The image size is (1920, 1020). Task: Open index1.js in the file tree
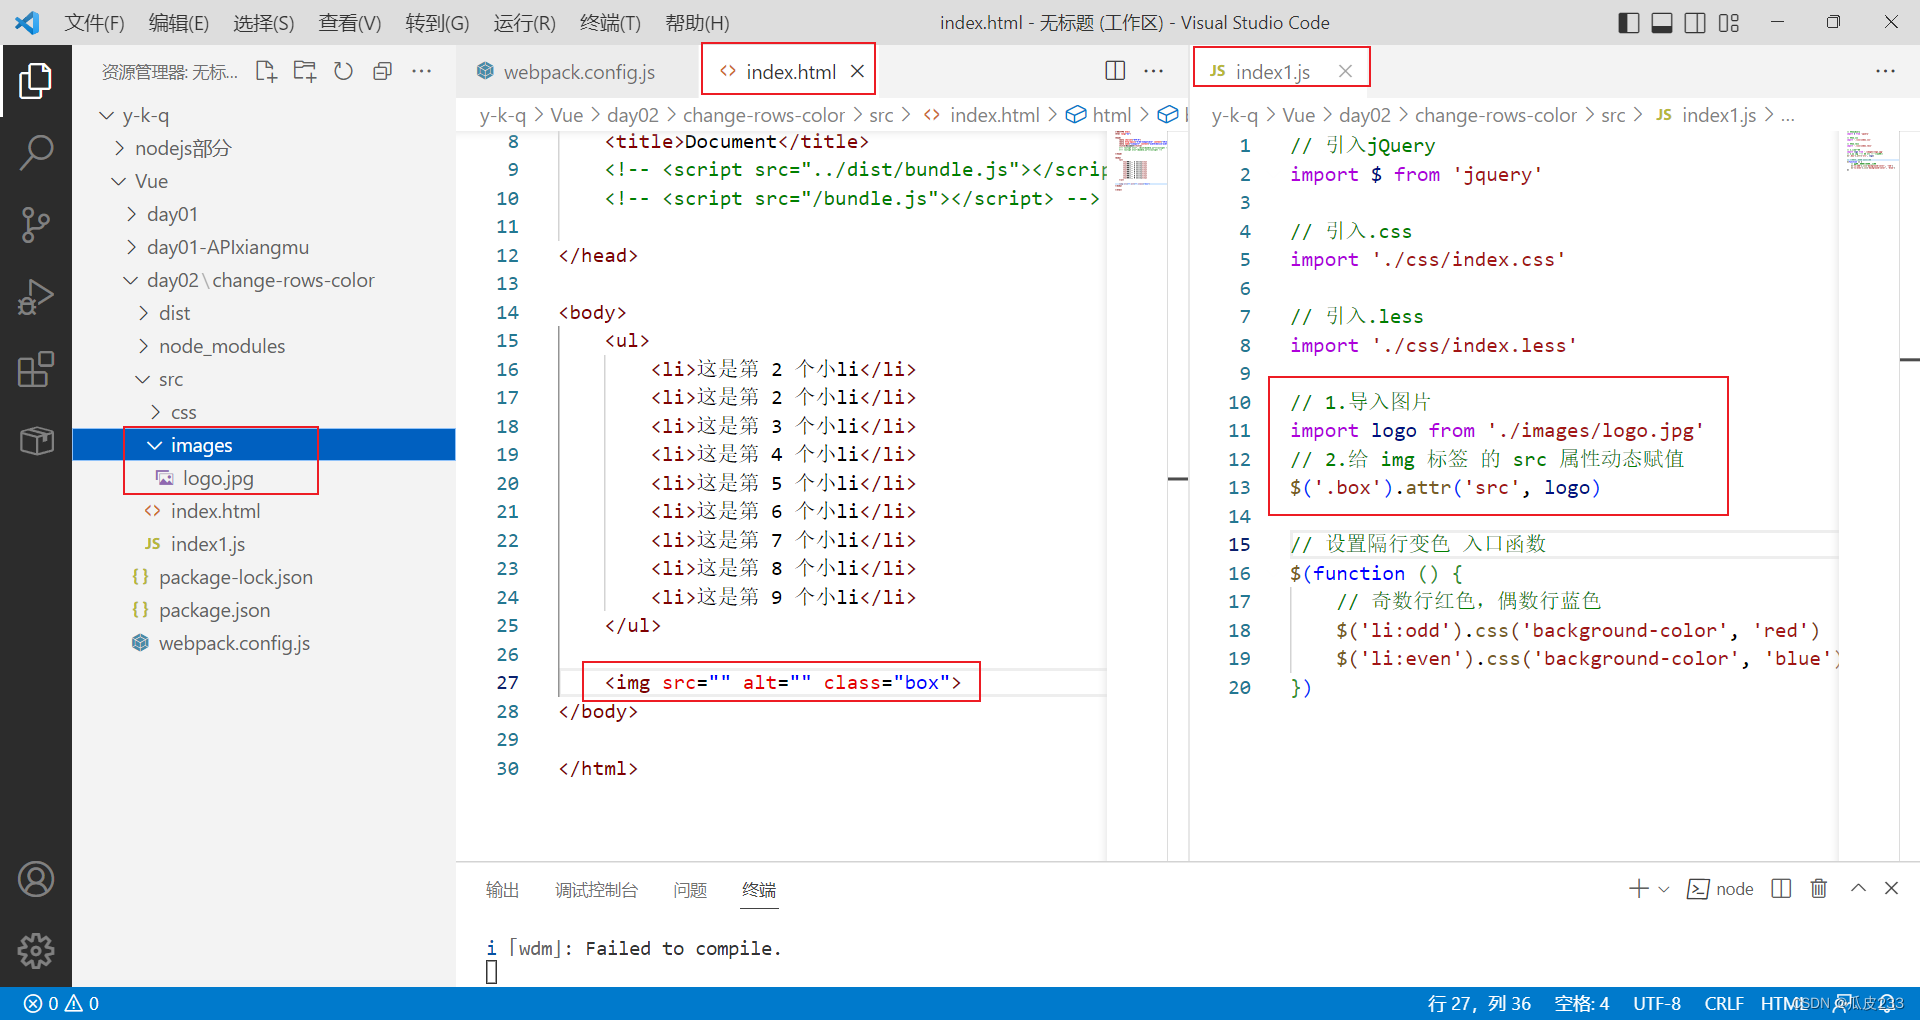207,545
